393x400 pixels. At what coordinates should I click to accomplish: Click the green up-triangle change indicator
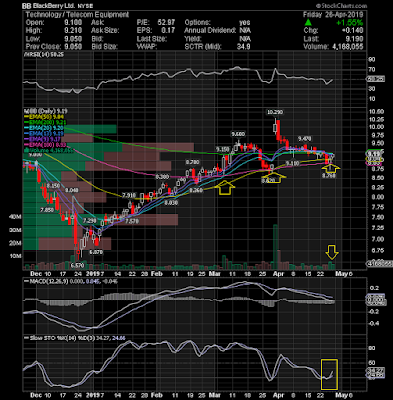click(x=308, y=23)
